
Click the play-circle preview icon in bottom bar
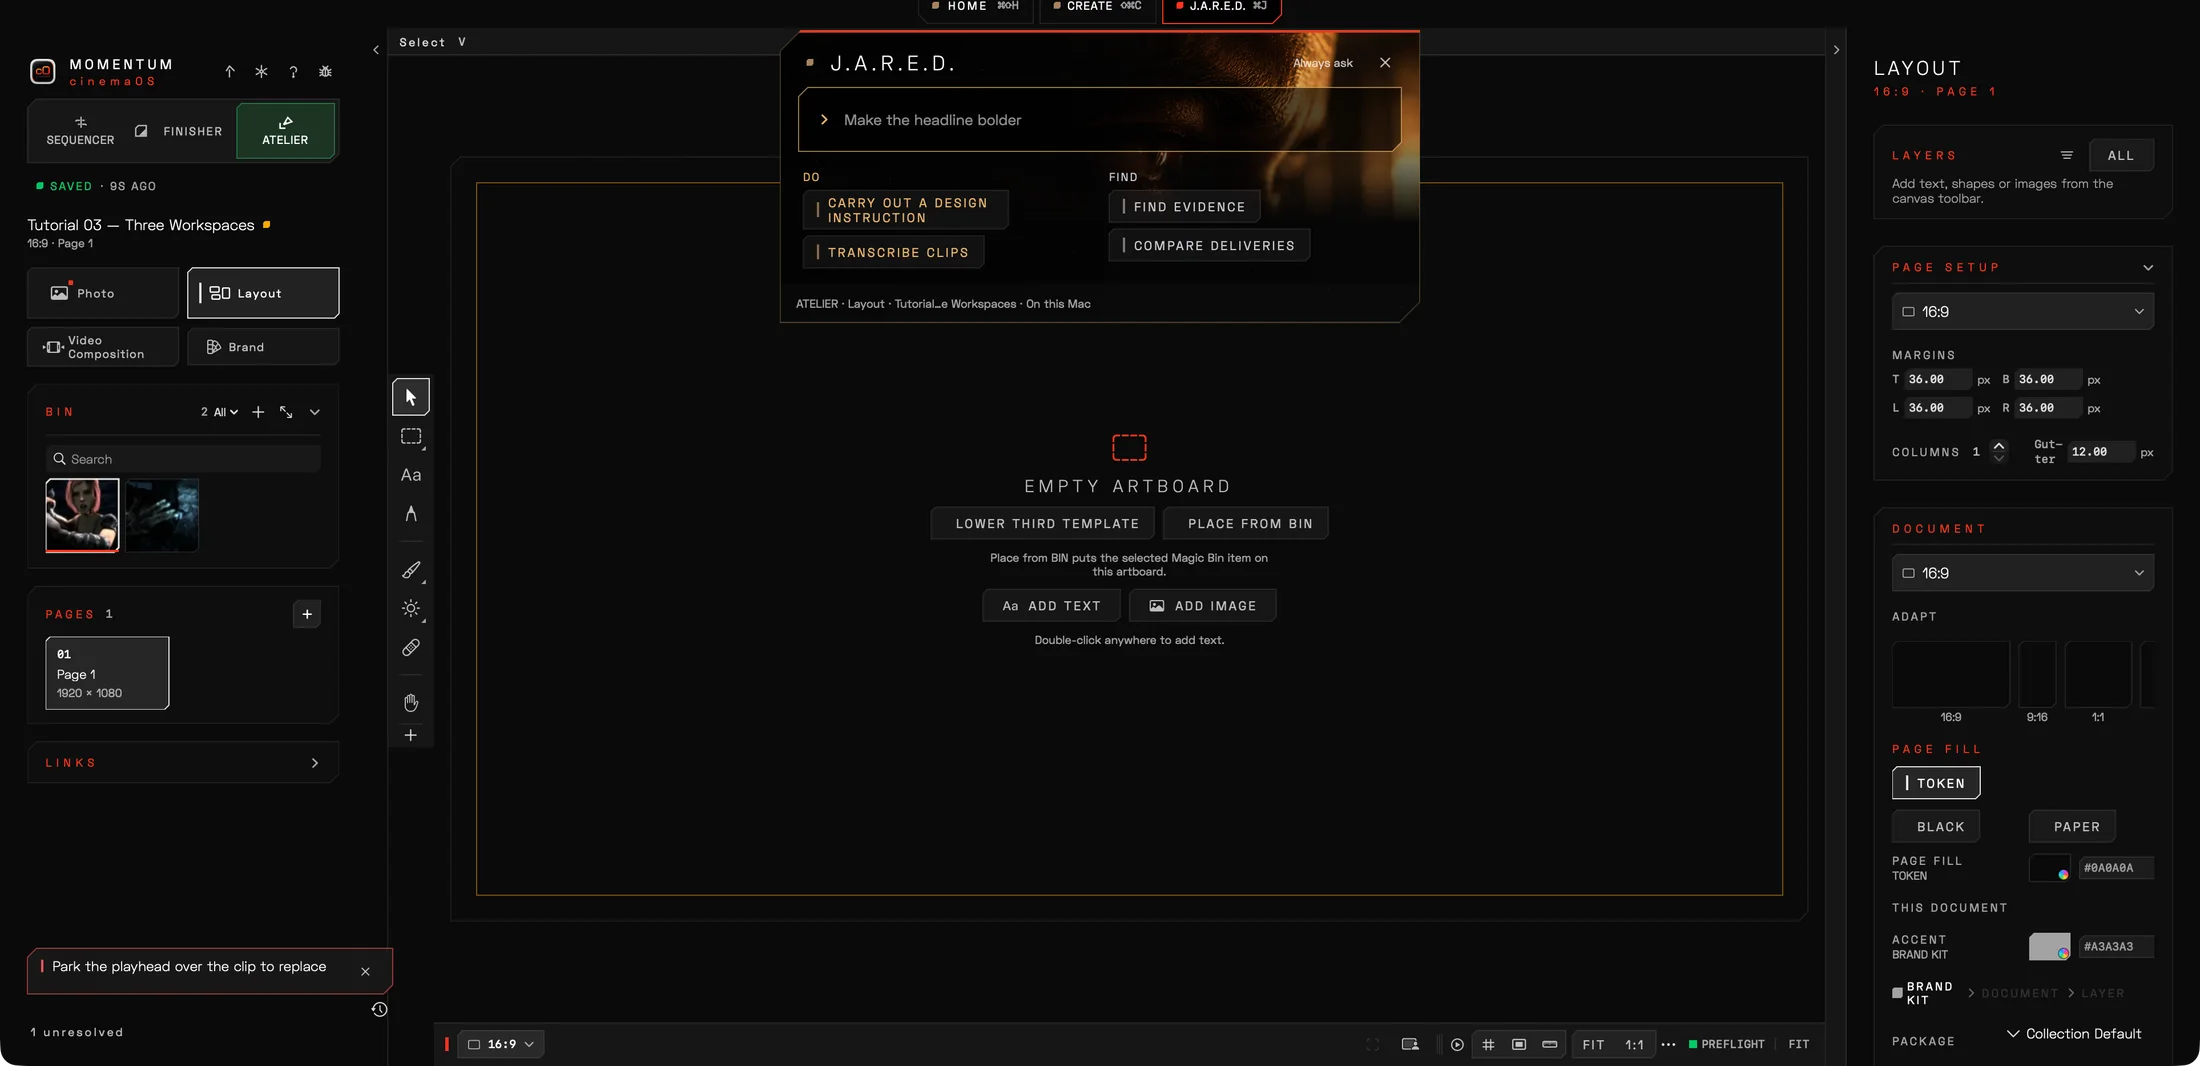[1457, 1045]
